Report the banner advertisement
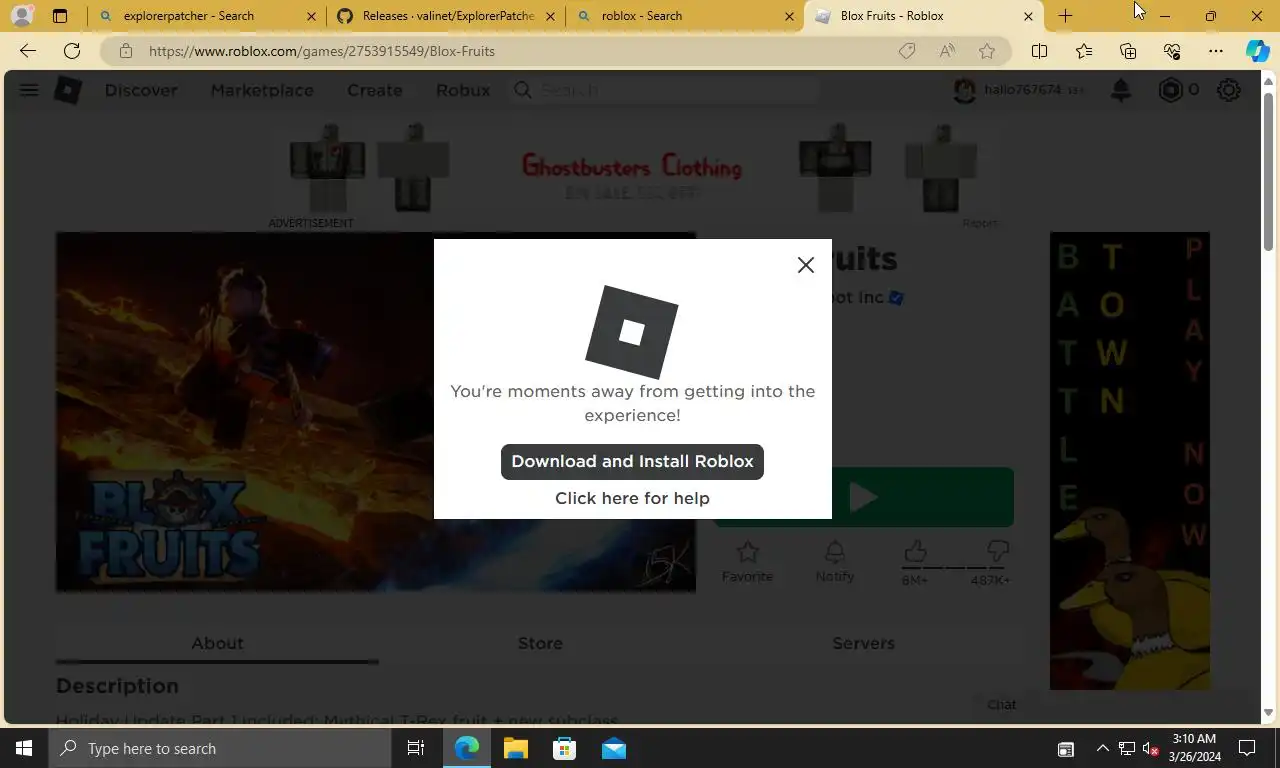This screenshot has width=1280, height=768. (x=980, y=223)
